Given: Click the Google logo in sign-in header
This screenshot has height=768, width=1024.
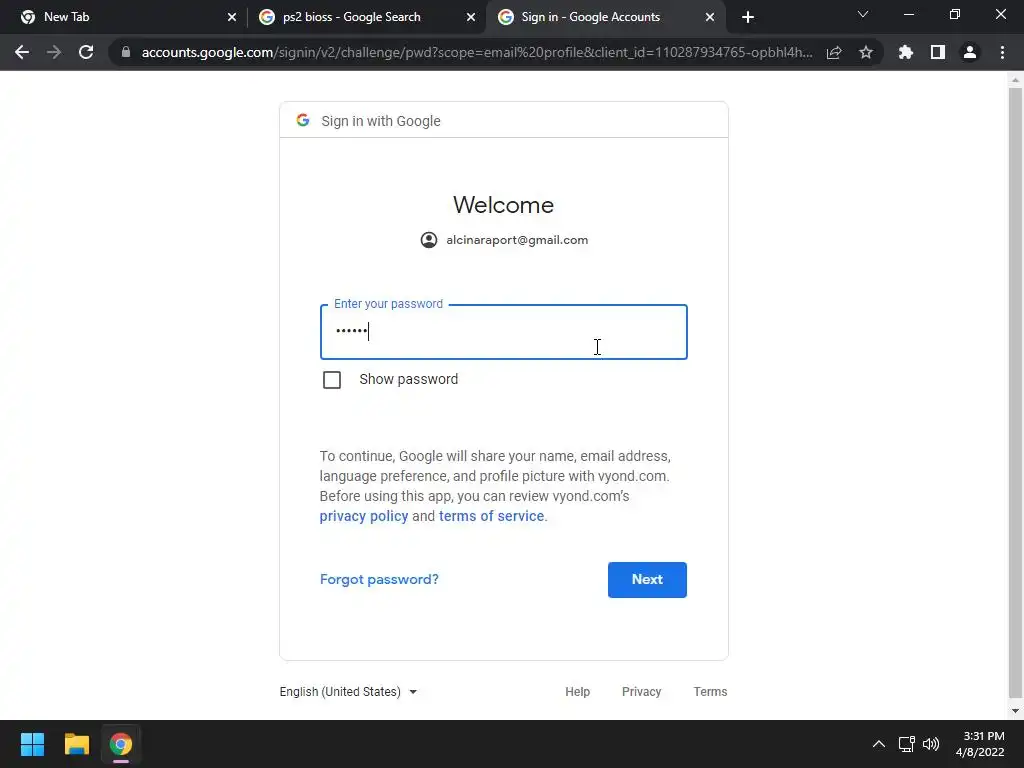Looking at the screenshot, I should click(302, 120).
